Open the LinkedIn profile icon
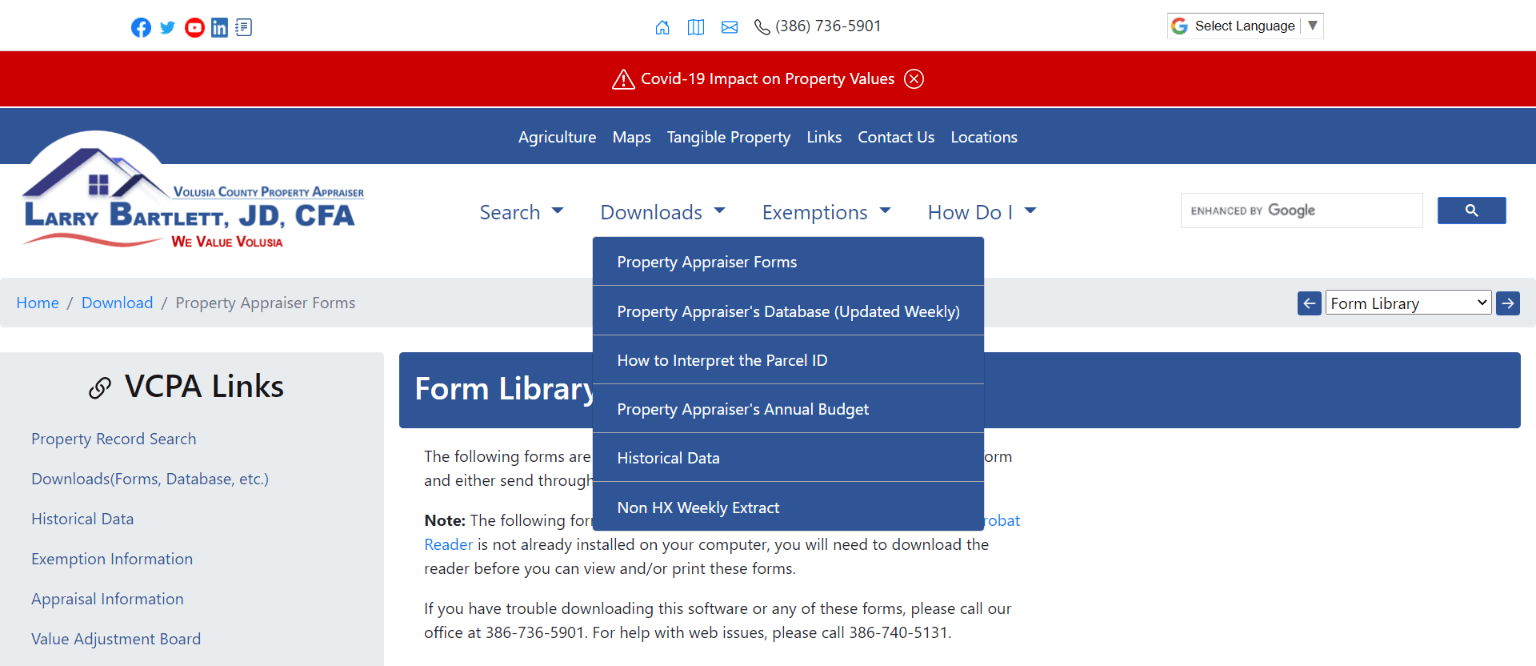The height and width of the screenshot is (666, 1536). [219, 27]
